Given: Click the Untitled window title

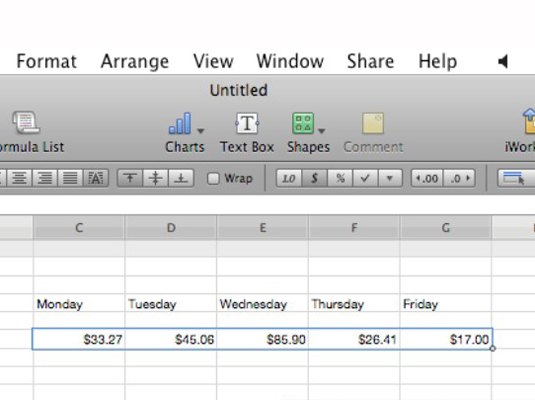Looking at the screenshot, I should pos(238,90).
